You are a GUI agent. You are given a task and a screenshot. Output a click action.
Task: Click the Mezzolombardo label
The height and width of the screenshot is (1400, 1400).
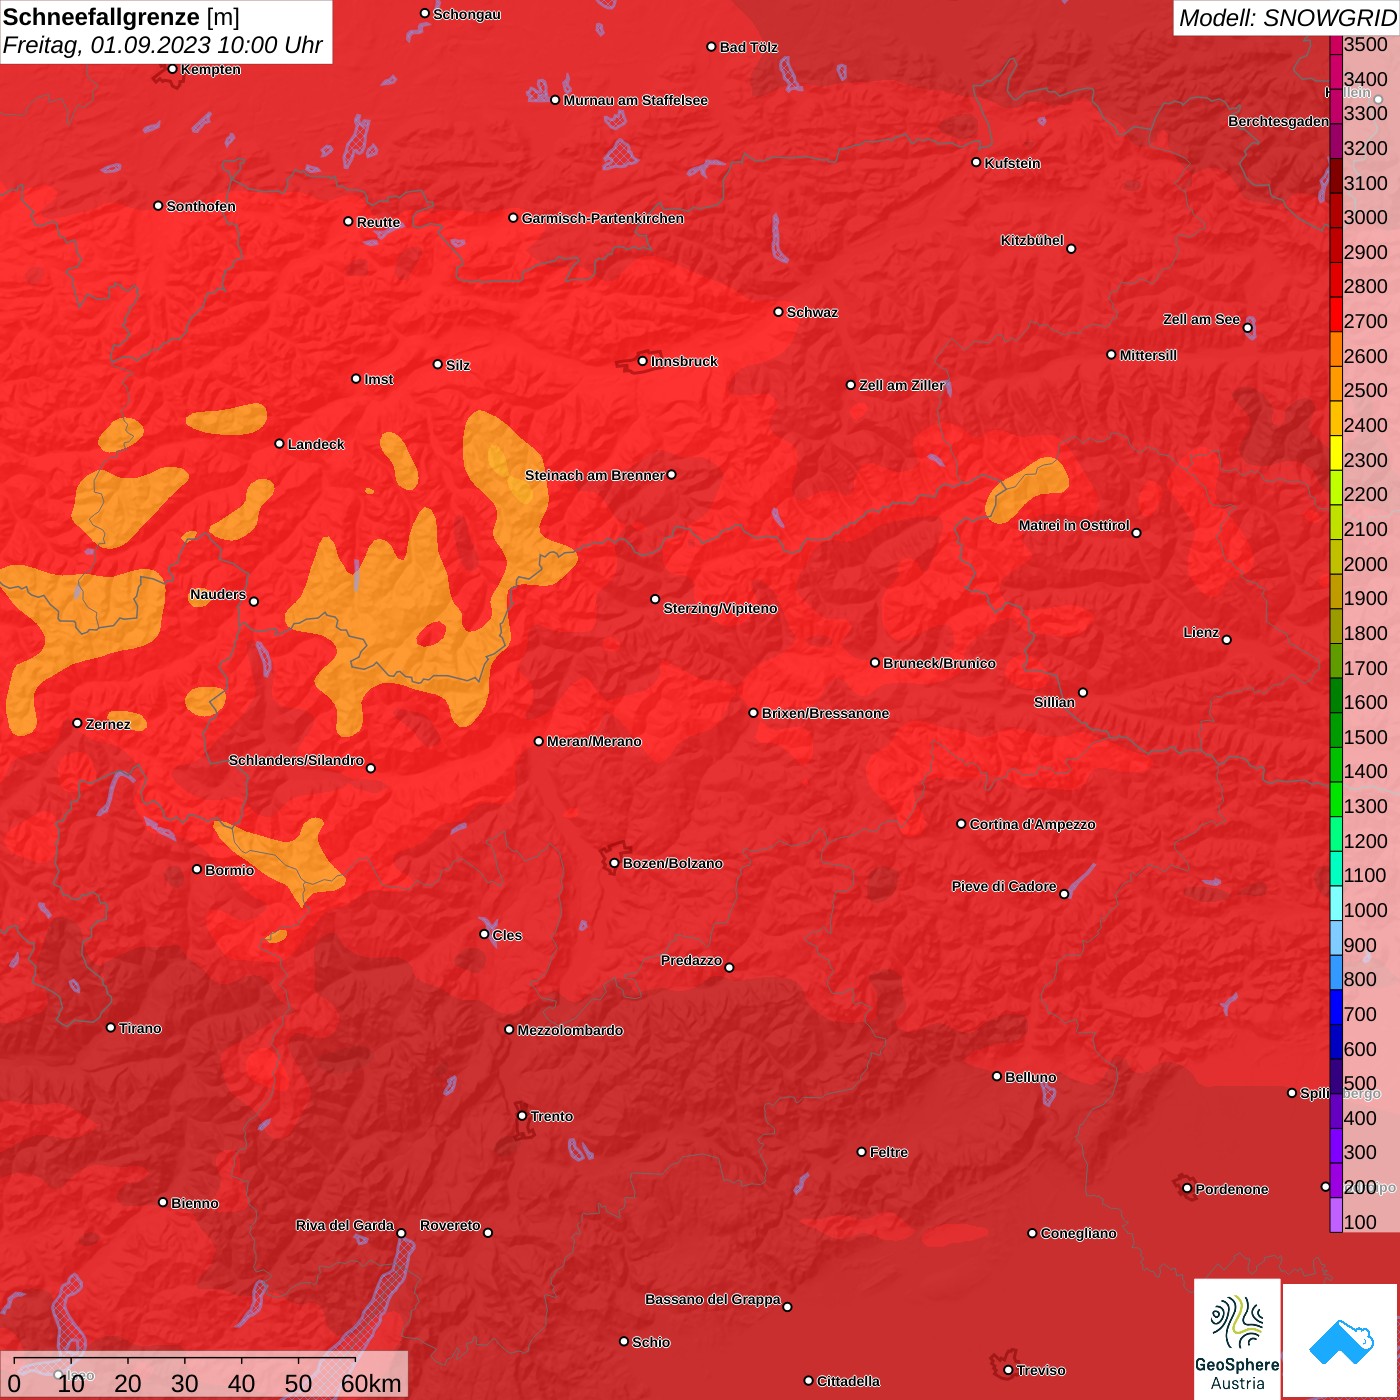pos(570,1030)
